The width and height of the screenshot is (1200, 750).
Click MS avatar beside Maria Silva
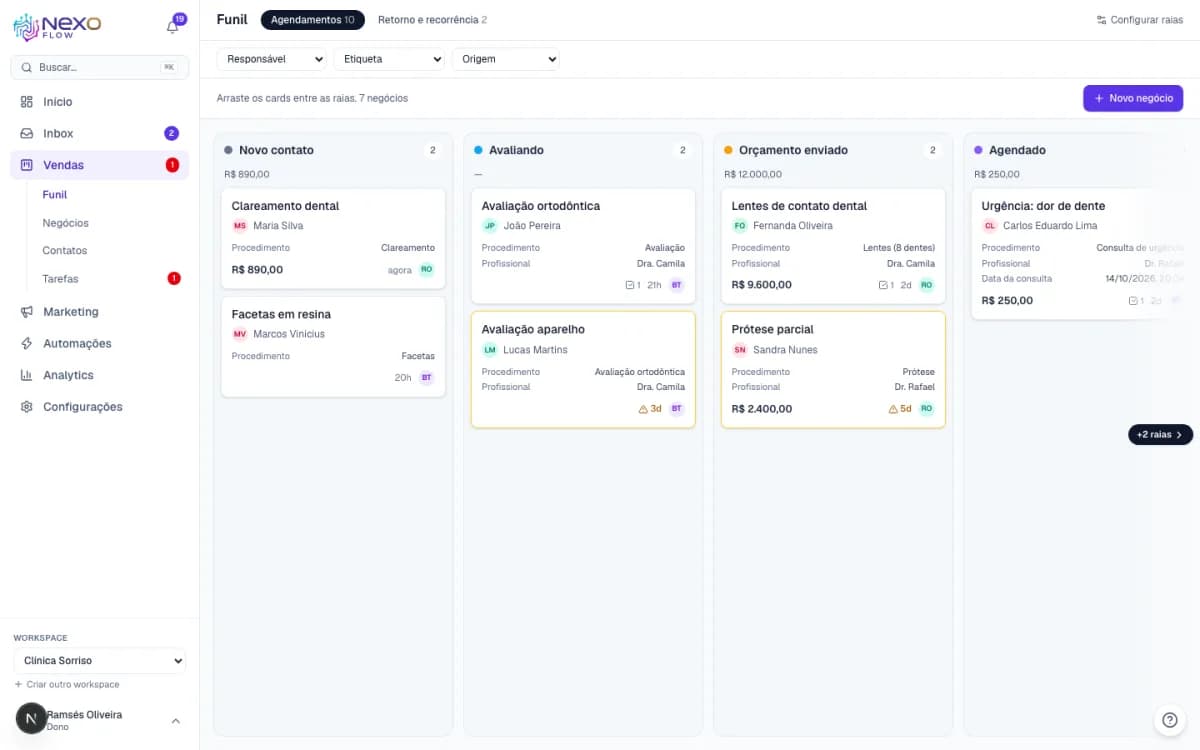[239, 226]
